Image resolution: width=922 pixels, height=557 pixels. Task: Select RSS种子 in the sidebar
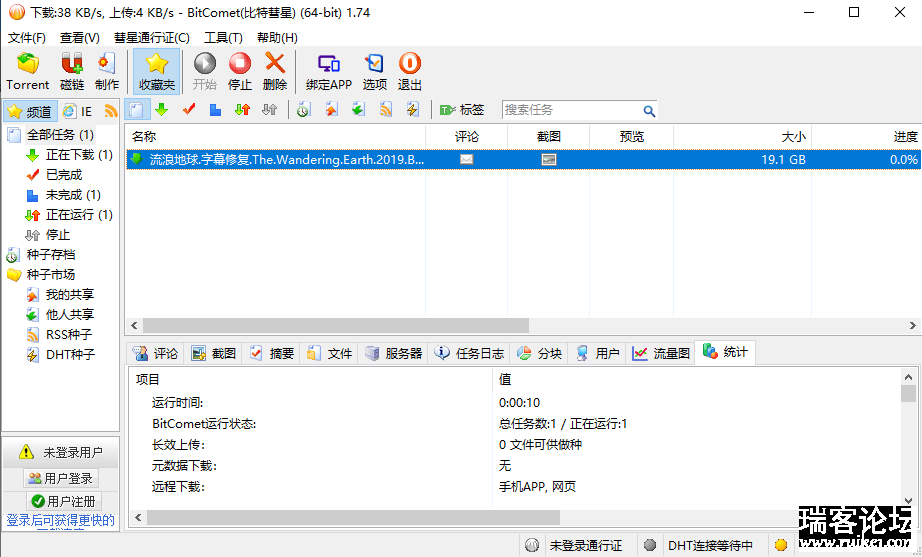pyautogui.click(x=69, y=335)
